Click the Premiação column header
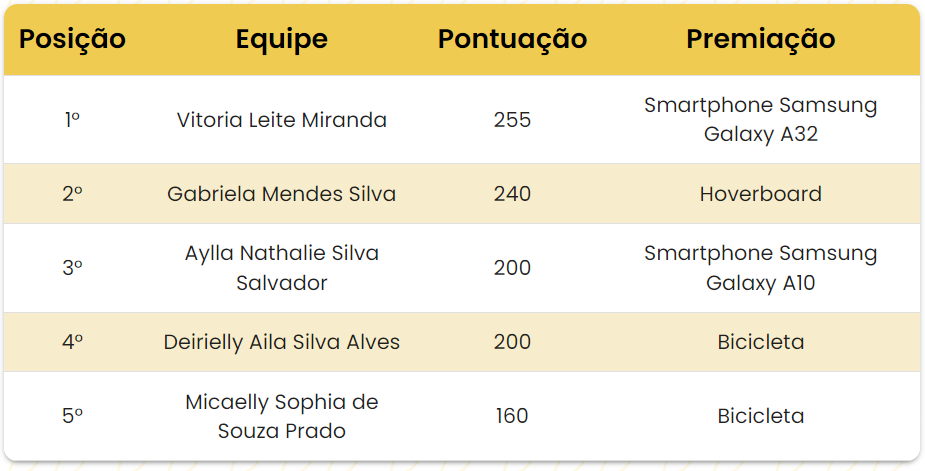Viewport: 925px width, 471px height. (760, 39)
